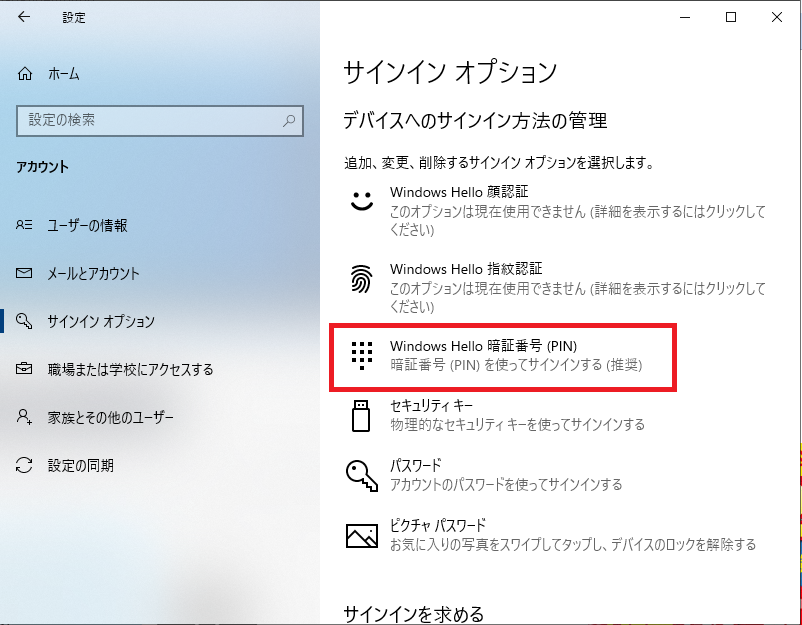This screenshot has height=625, width=802.
Task: Expand Windows Hello 指紋認証 option
Action: coord(558,287)
